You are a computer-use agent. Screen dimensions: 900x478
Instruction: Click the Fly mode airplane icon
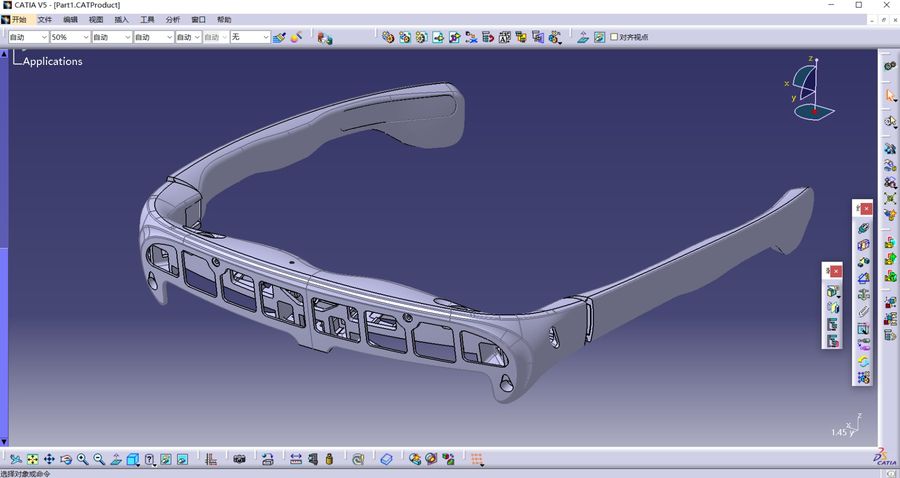[15, 459]
